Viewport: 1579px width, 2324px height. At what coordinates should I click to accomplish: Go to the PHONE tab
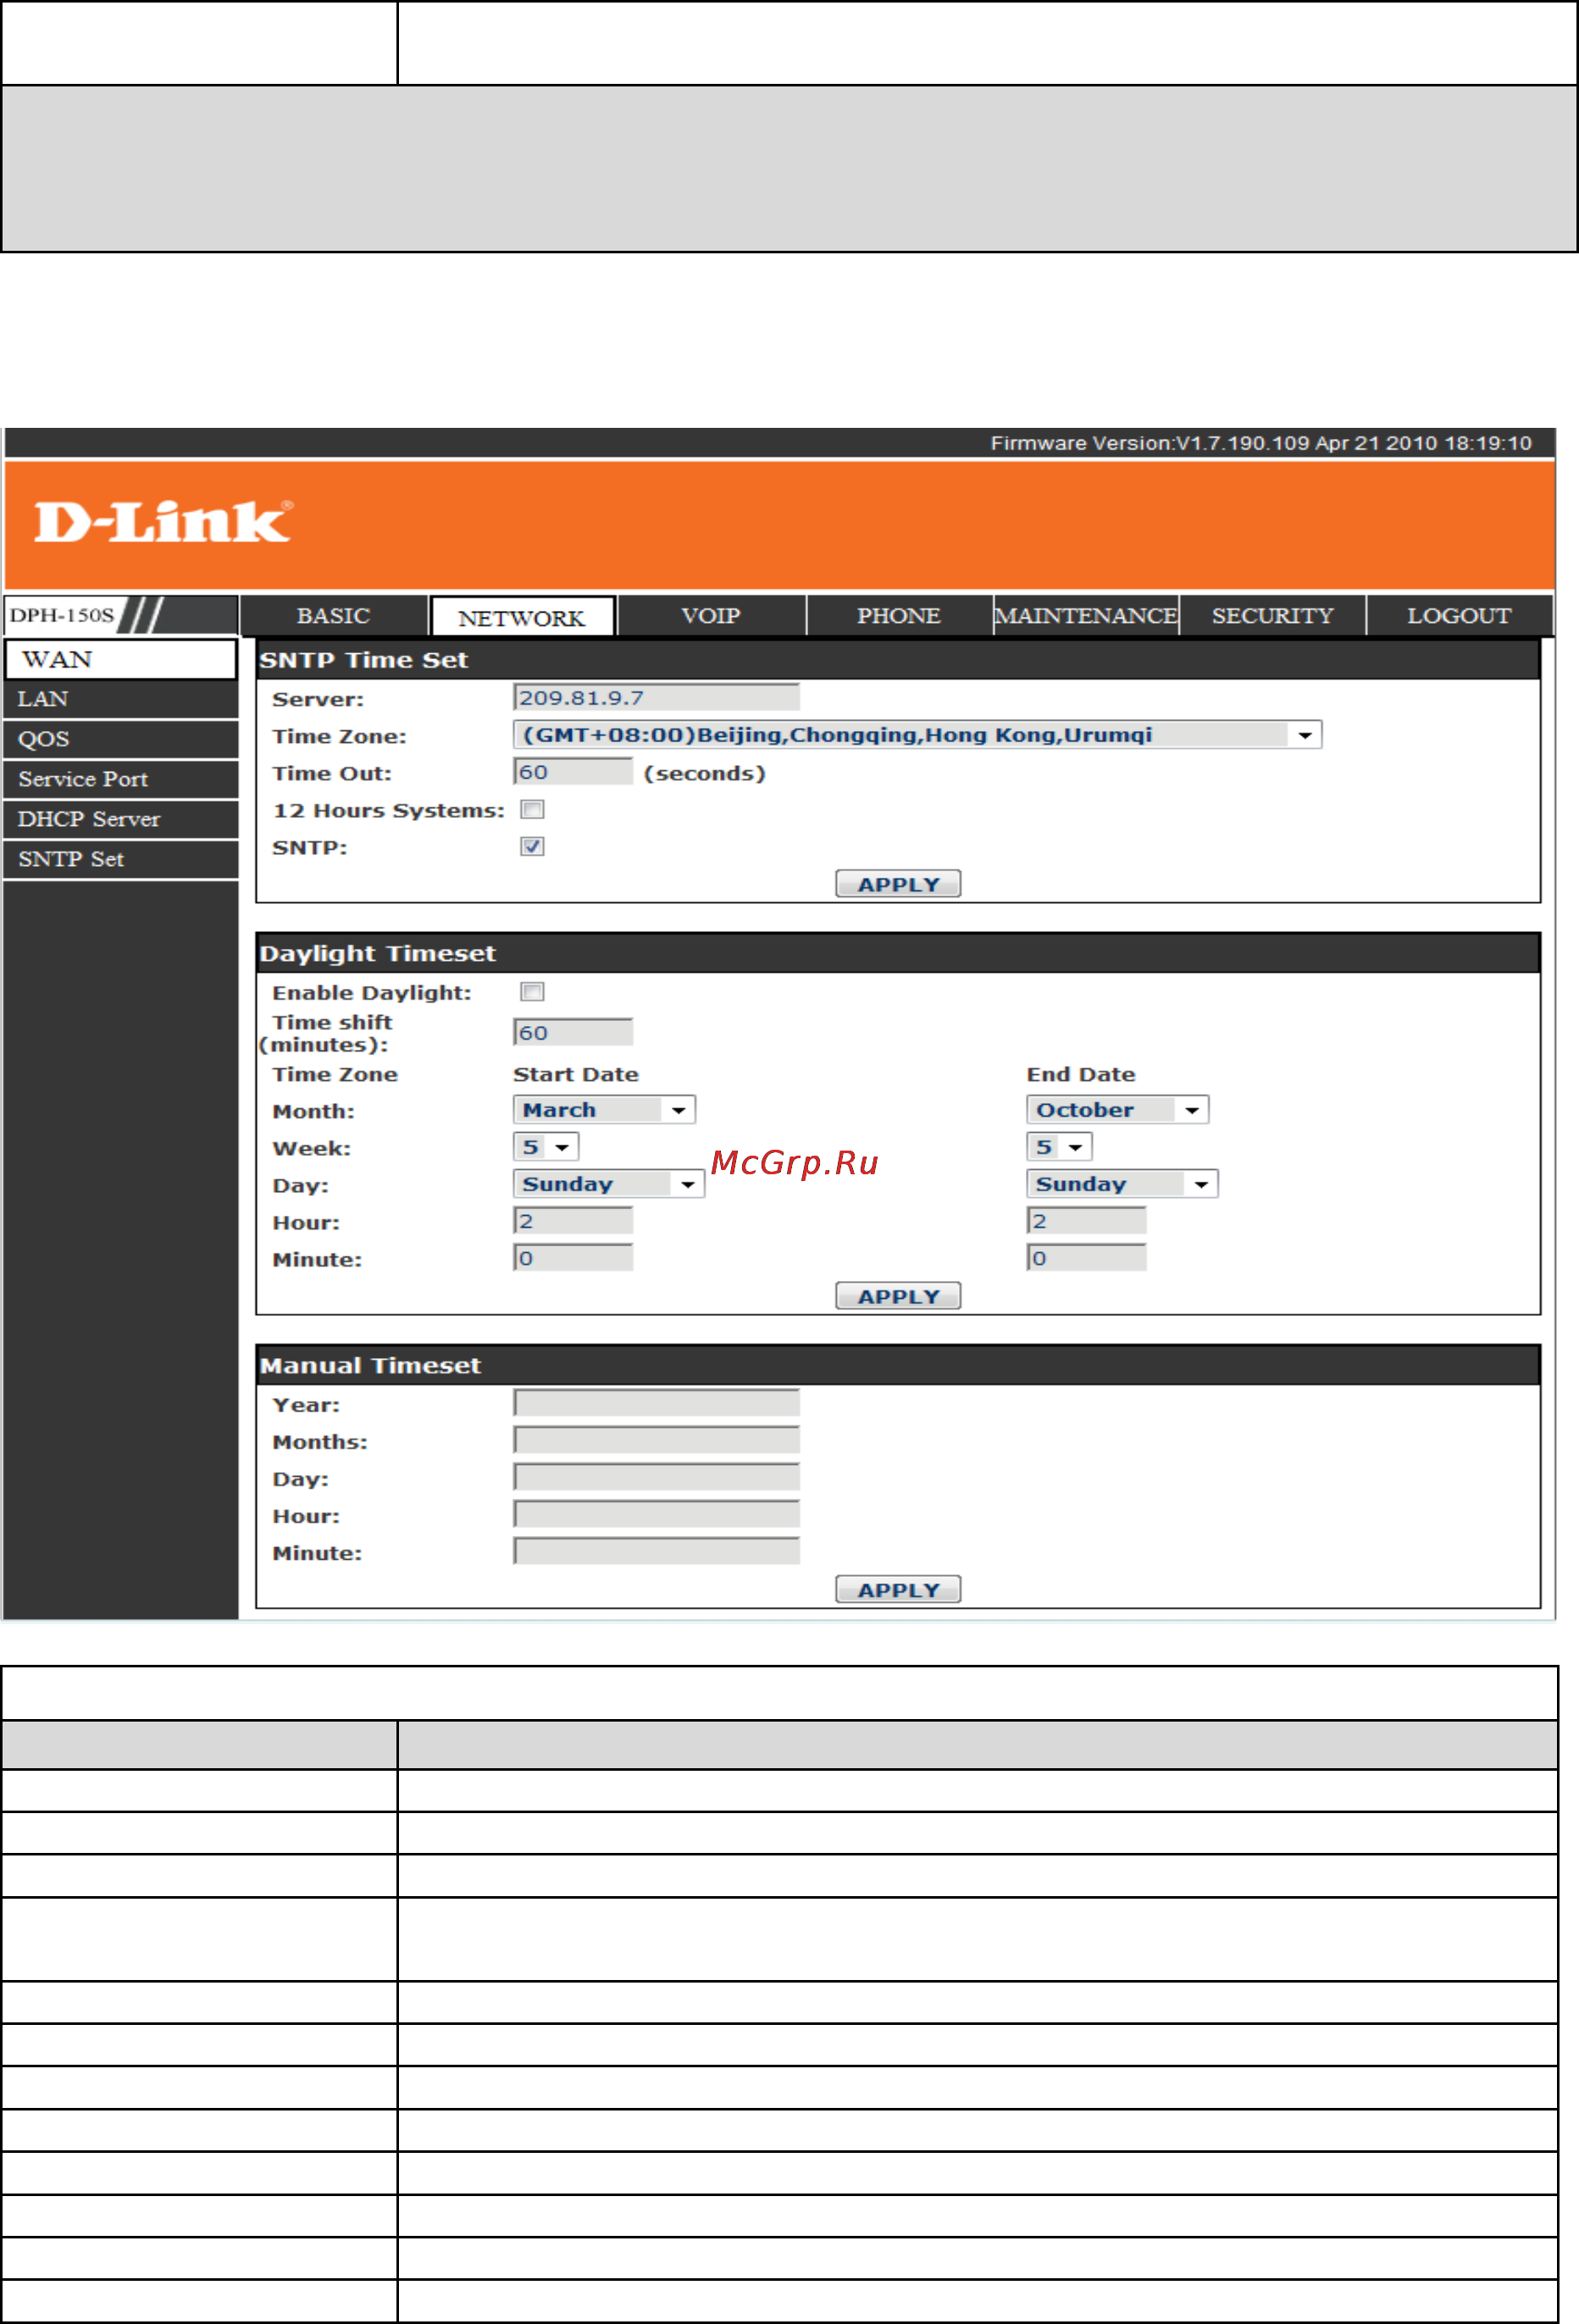tap(899, 616)
